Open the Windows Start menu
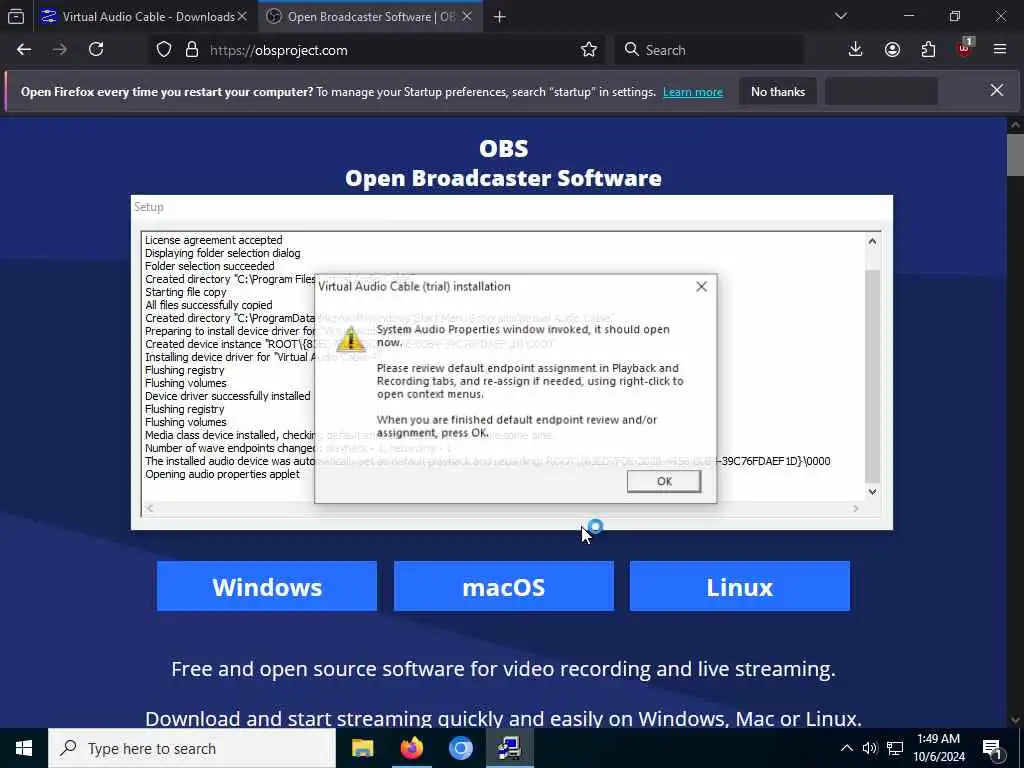1024x768 pixels. (24, 748)
